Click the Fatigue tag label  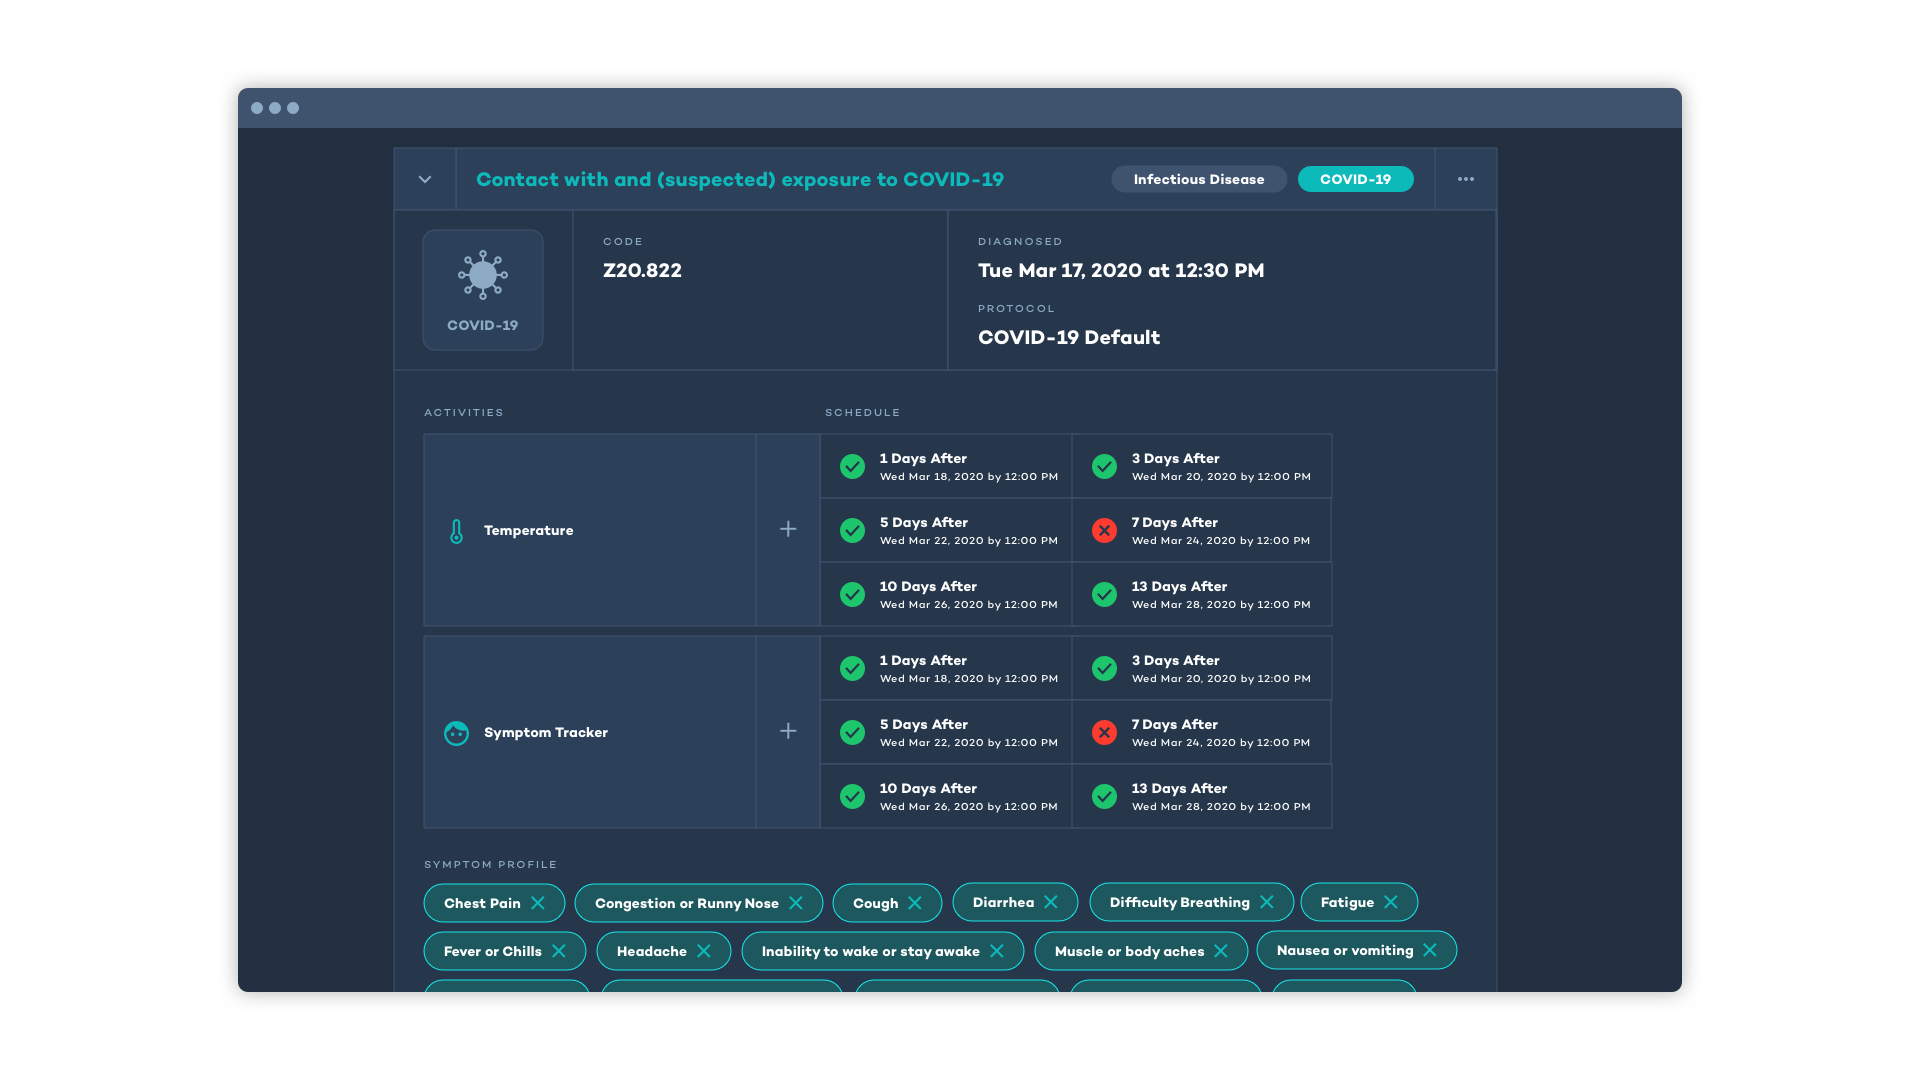(1347, 902)
